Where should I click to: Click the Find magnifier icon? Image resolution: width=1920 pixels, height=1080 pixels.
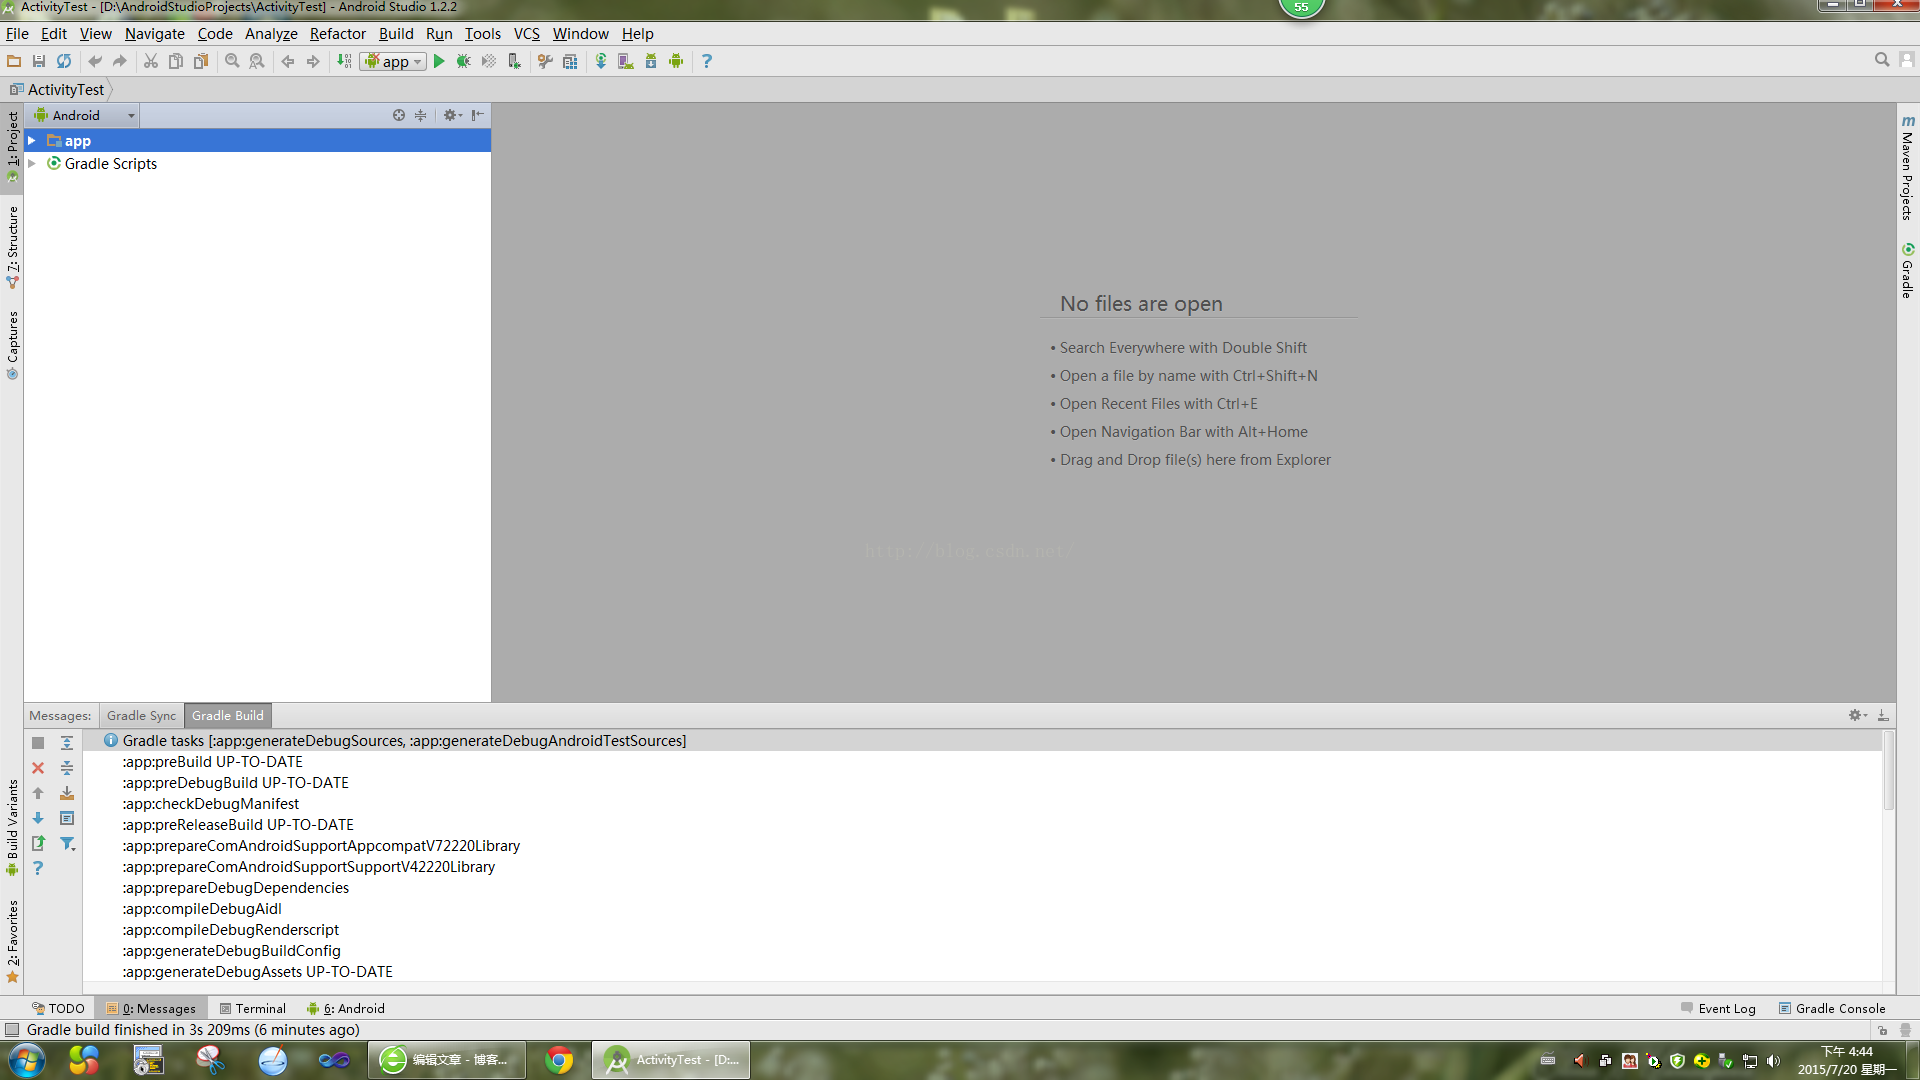tap(232, 61)
